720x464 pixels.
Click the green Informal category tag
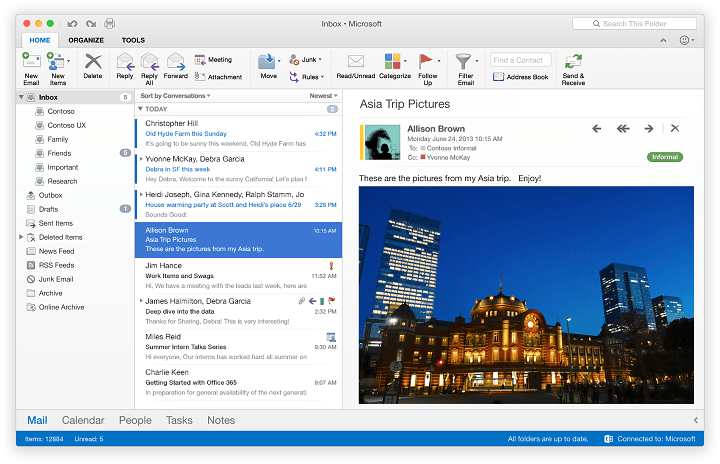[664, 157]
